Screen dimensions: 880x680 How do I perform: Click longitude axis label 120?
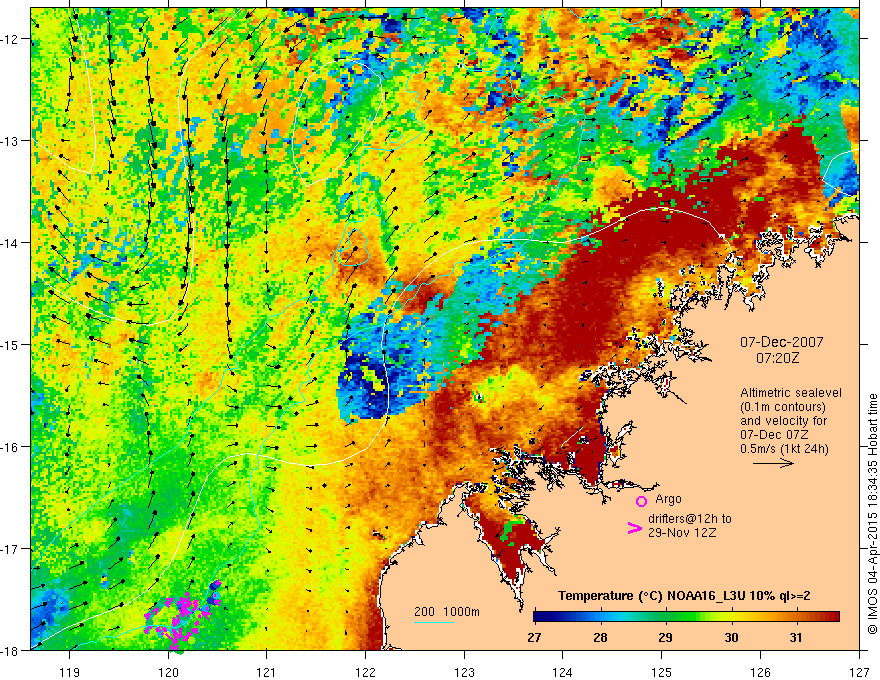(x=168, y=672)
